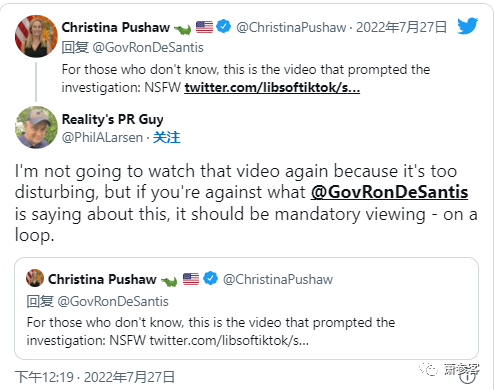Click the verified badge beside Christina Pushaw's top name
The width and height of the screenshot is (495, 390).
coord(223,27)
